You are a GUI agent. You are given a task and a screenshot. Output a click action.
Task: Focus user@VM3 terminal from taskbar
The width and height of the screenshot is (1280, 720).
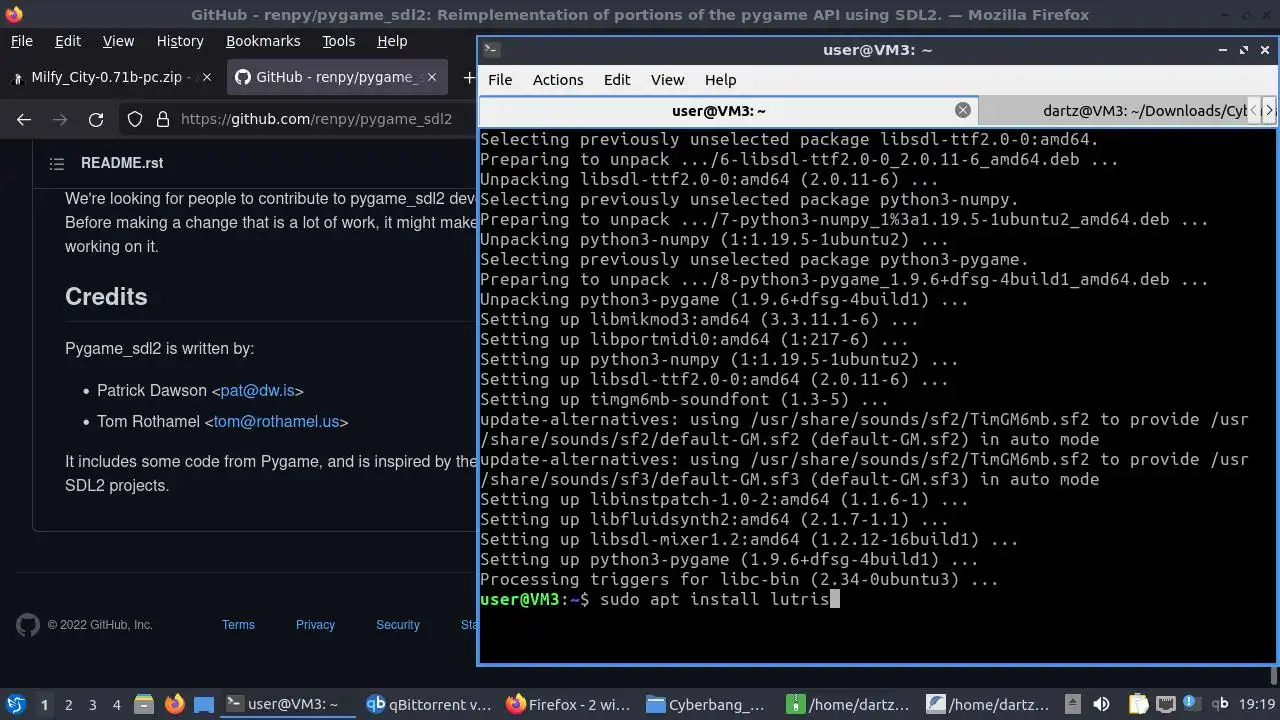pyautogui.click(x=290, y=704)
